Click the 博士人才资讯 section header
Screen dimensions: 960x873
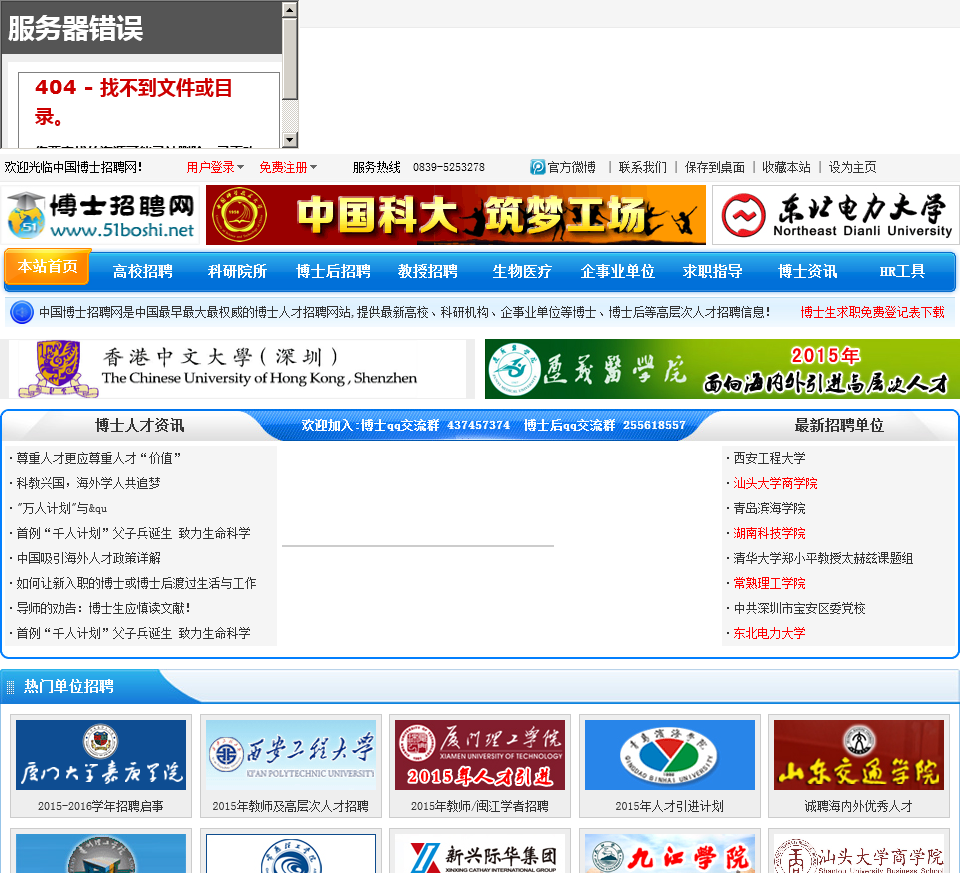(x=140, y=425)
